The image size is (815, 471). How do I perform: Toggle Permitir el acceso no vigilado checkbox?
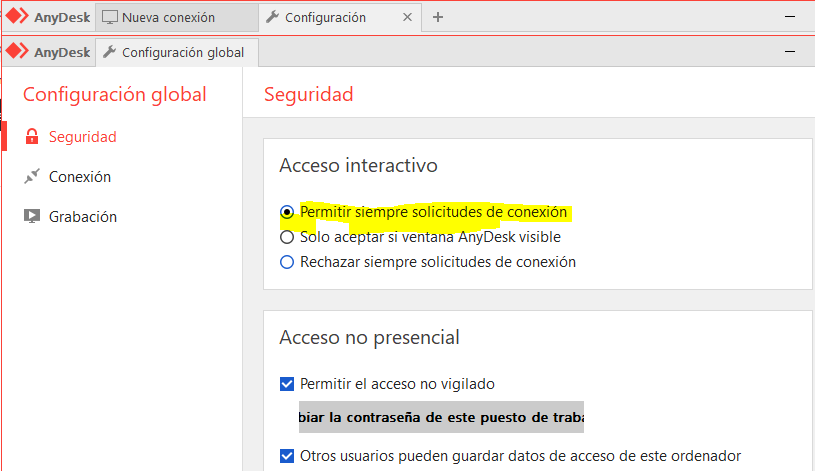point(287,384)
